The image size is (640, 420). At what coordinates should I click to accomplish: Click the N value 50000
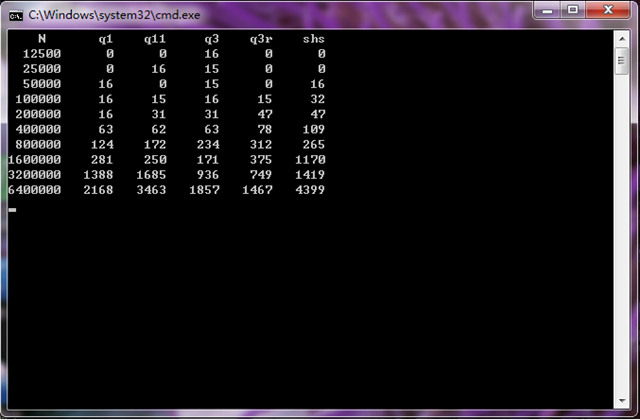(42, 84)
